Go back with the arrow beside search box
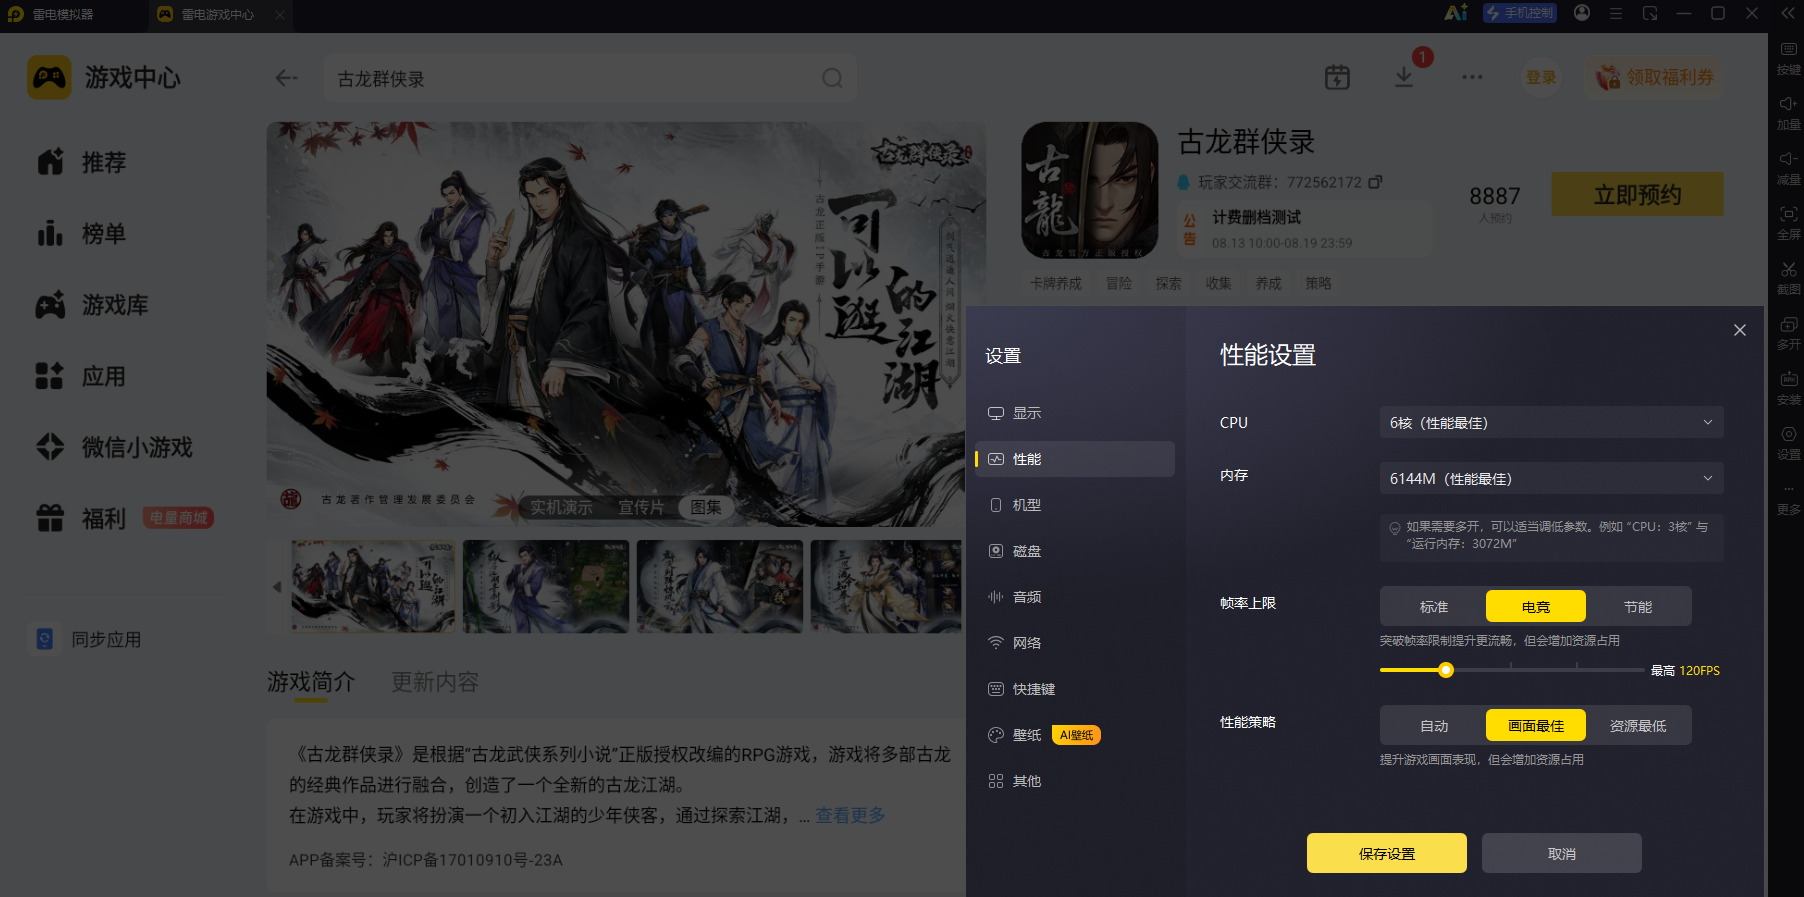 [x=287, y=78]
